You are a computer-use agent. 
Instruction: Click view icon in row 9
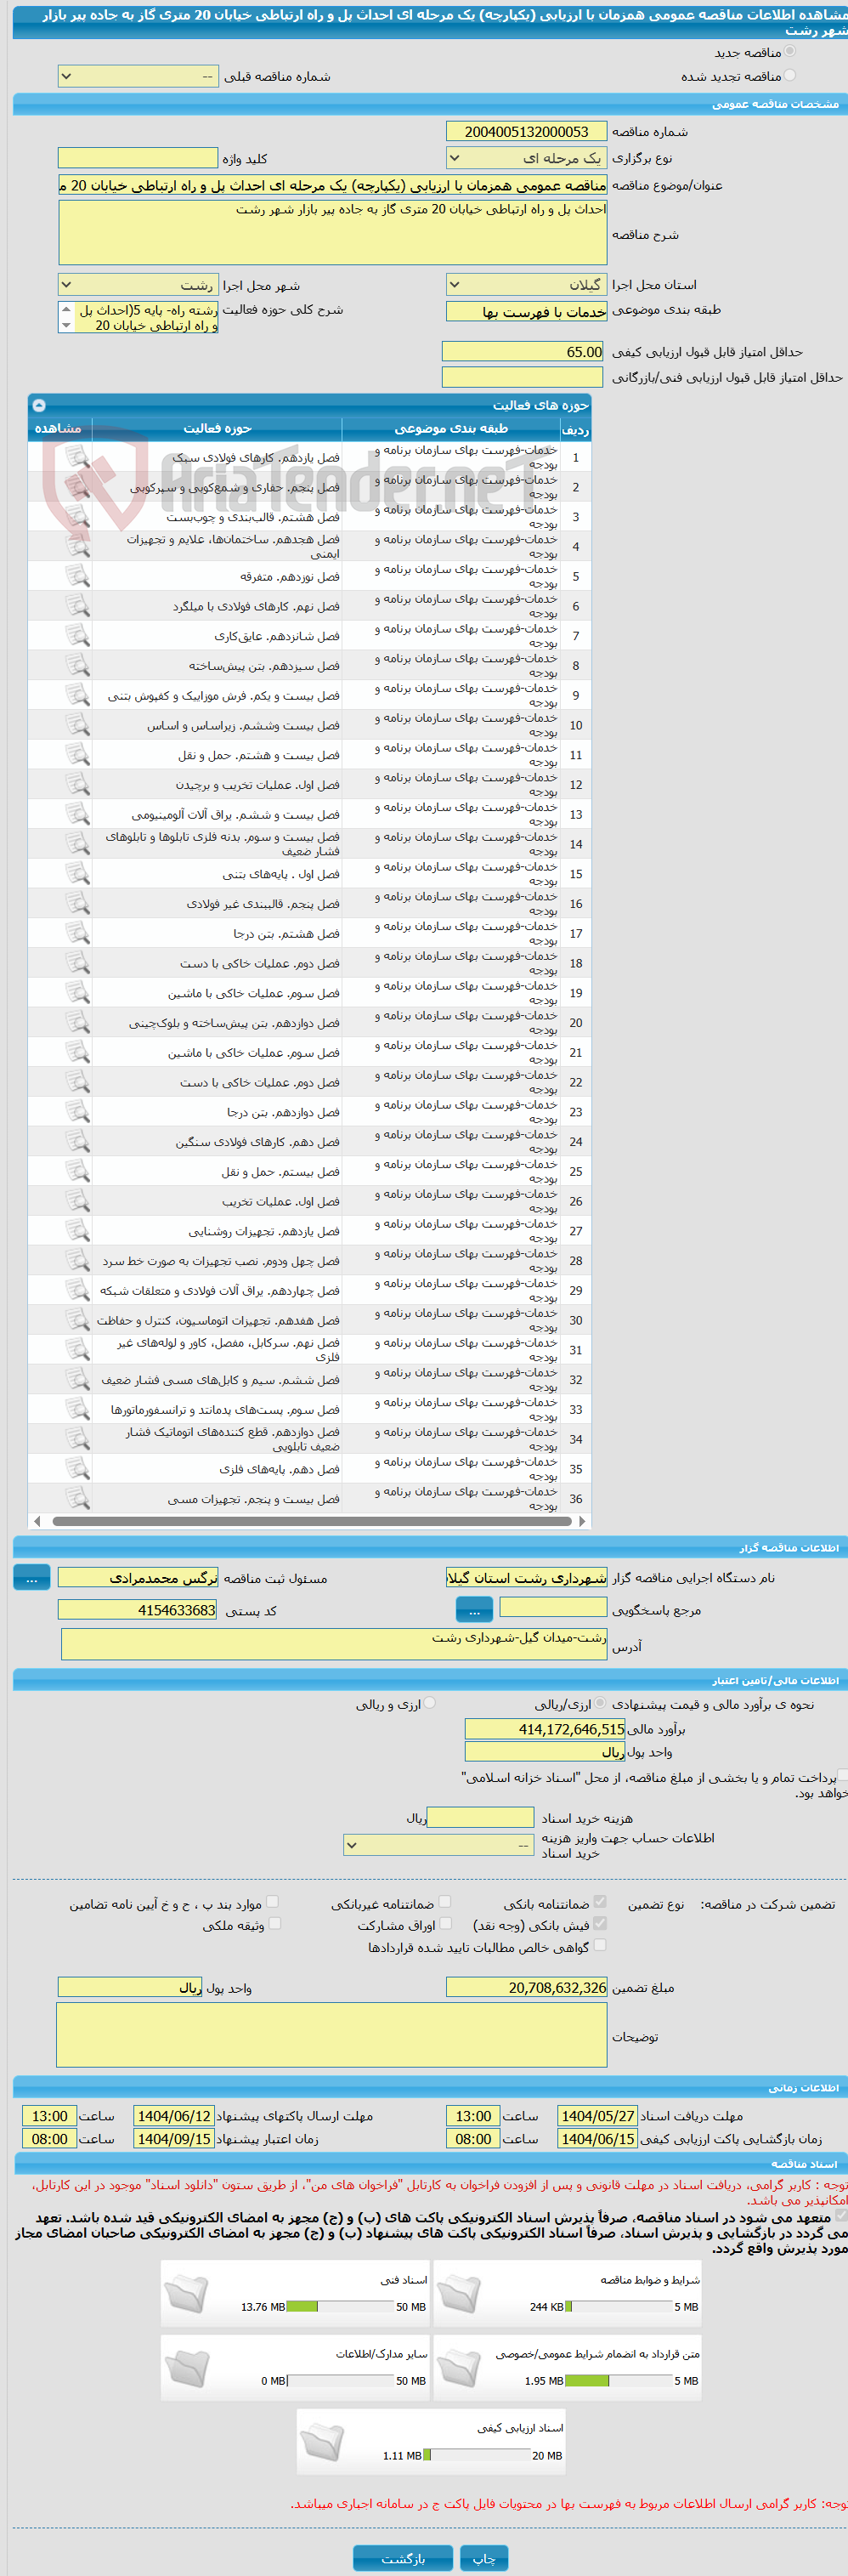click(x=77, y=695)
